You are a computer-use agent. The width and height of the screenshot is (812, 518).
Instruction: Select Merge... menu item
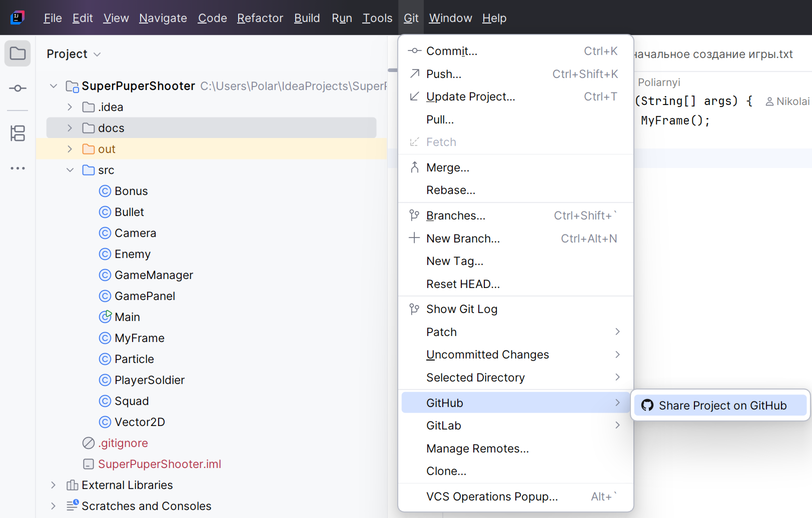(x=516, y=168)
